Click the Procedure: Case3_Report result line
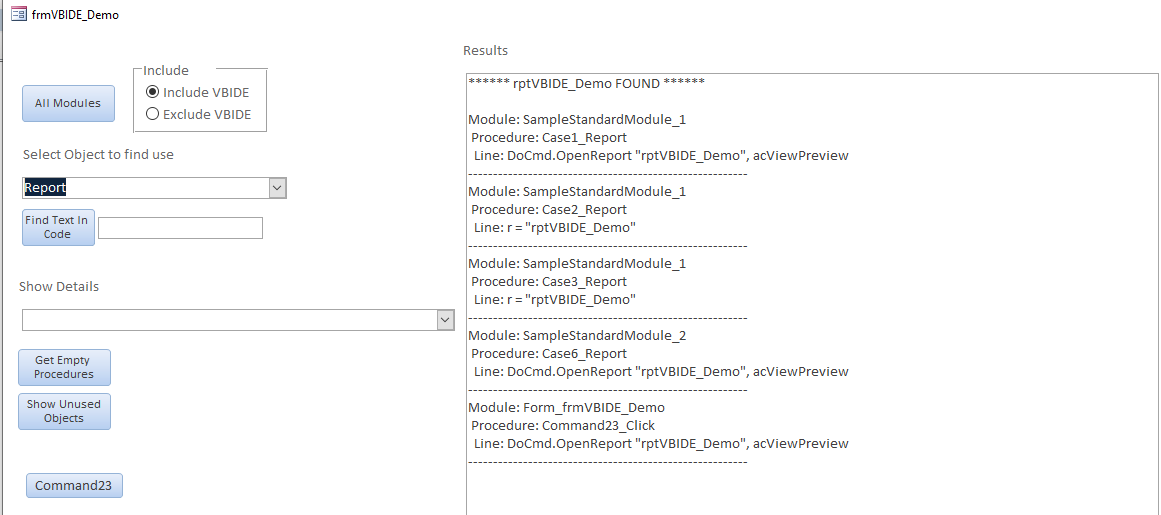Viewport: 1161px width, 515px height. click(549, 282)
